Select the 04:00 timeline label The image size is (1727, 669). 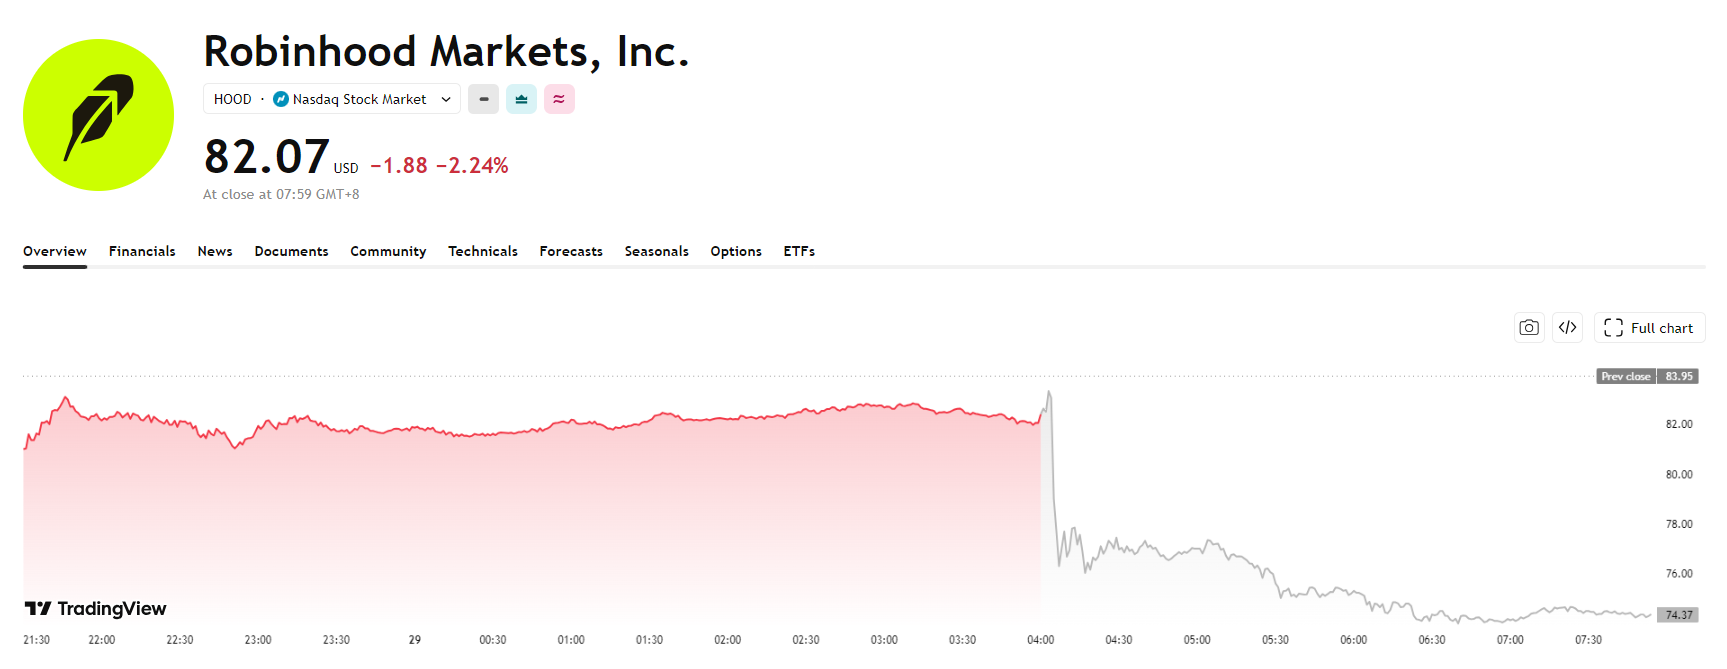pyautogui.click(x=1041, y=640)
